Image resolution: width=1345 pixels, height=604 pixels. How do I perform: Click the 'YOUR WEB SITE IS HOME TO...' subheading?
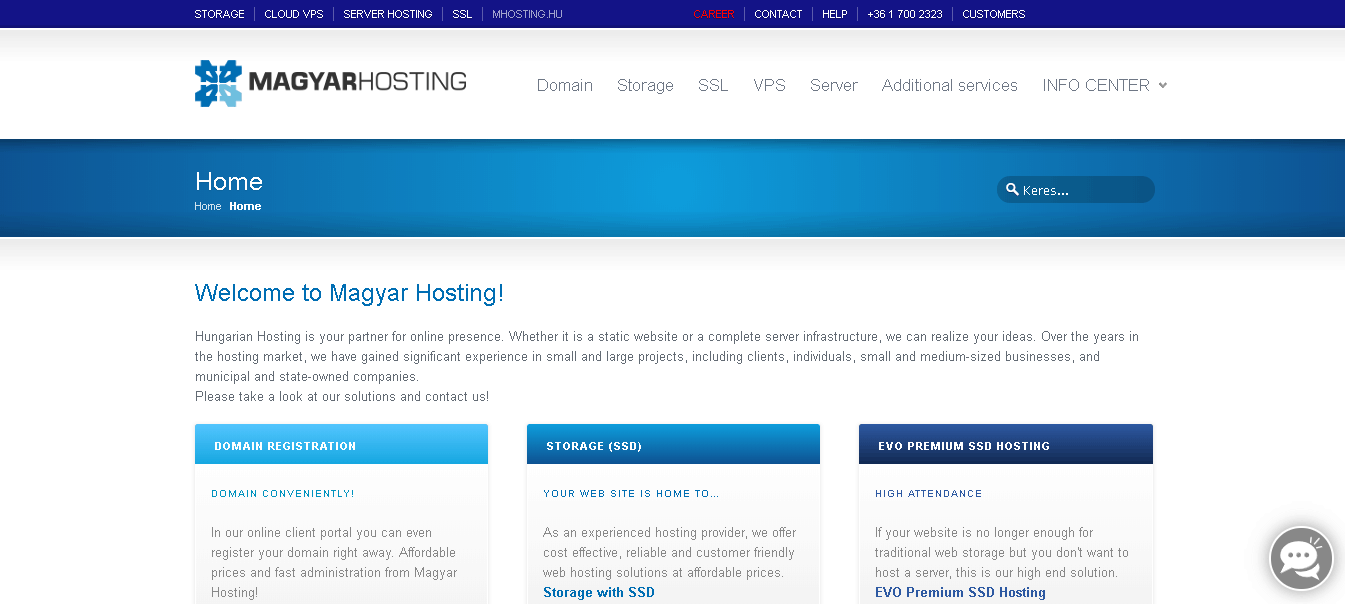[631, 493]
